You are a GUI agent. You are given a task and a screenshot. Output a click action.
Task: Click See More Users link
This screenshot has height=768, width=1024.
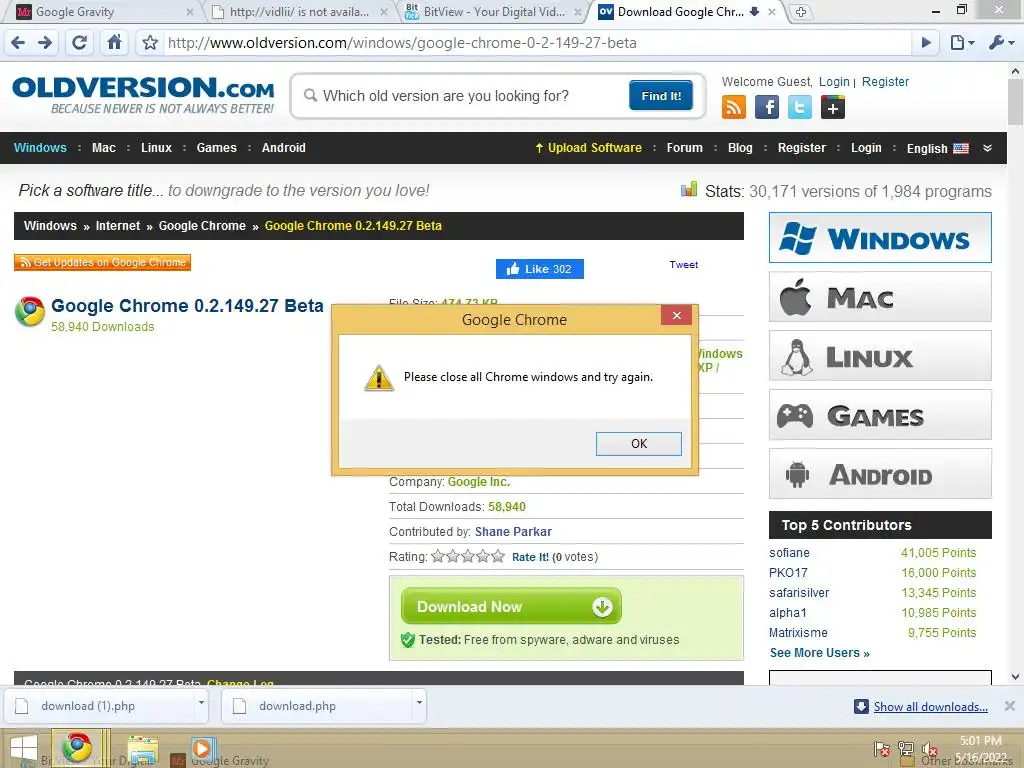820,653
